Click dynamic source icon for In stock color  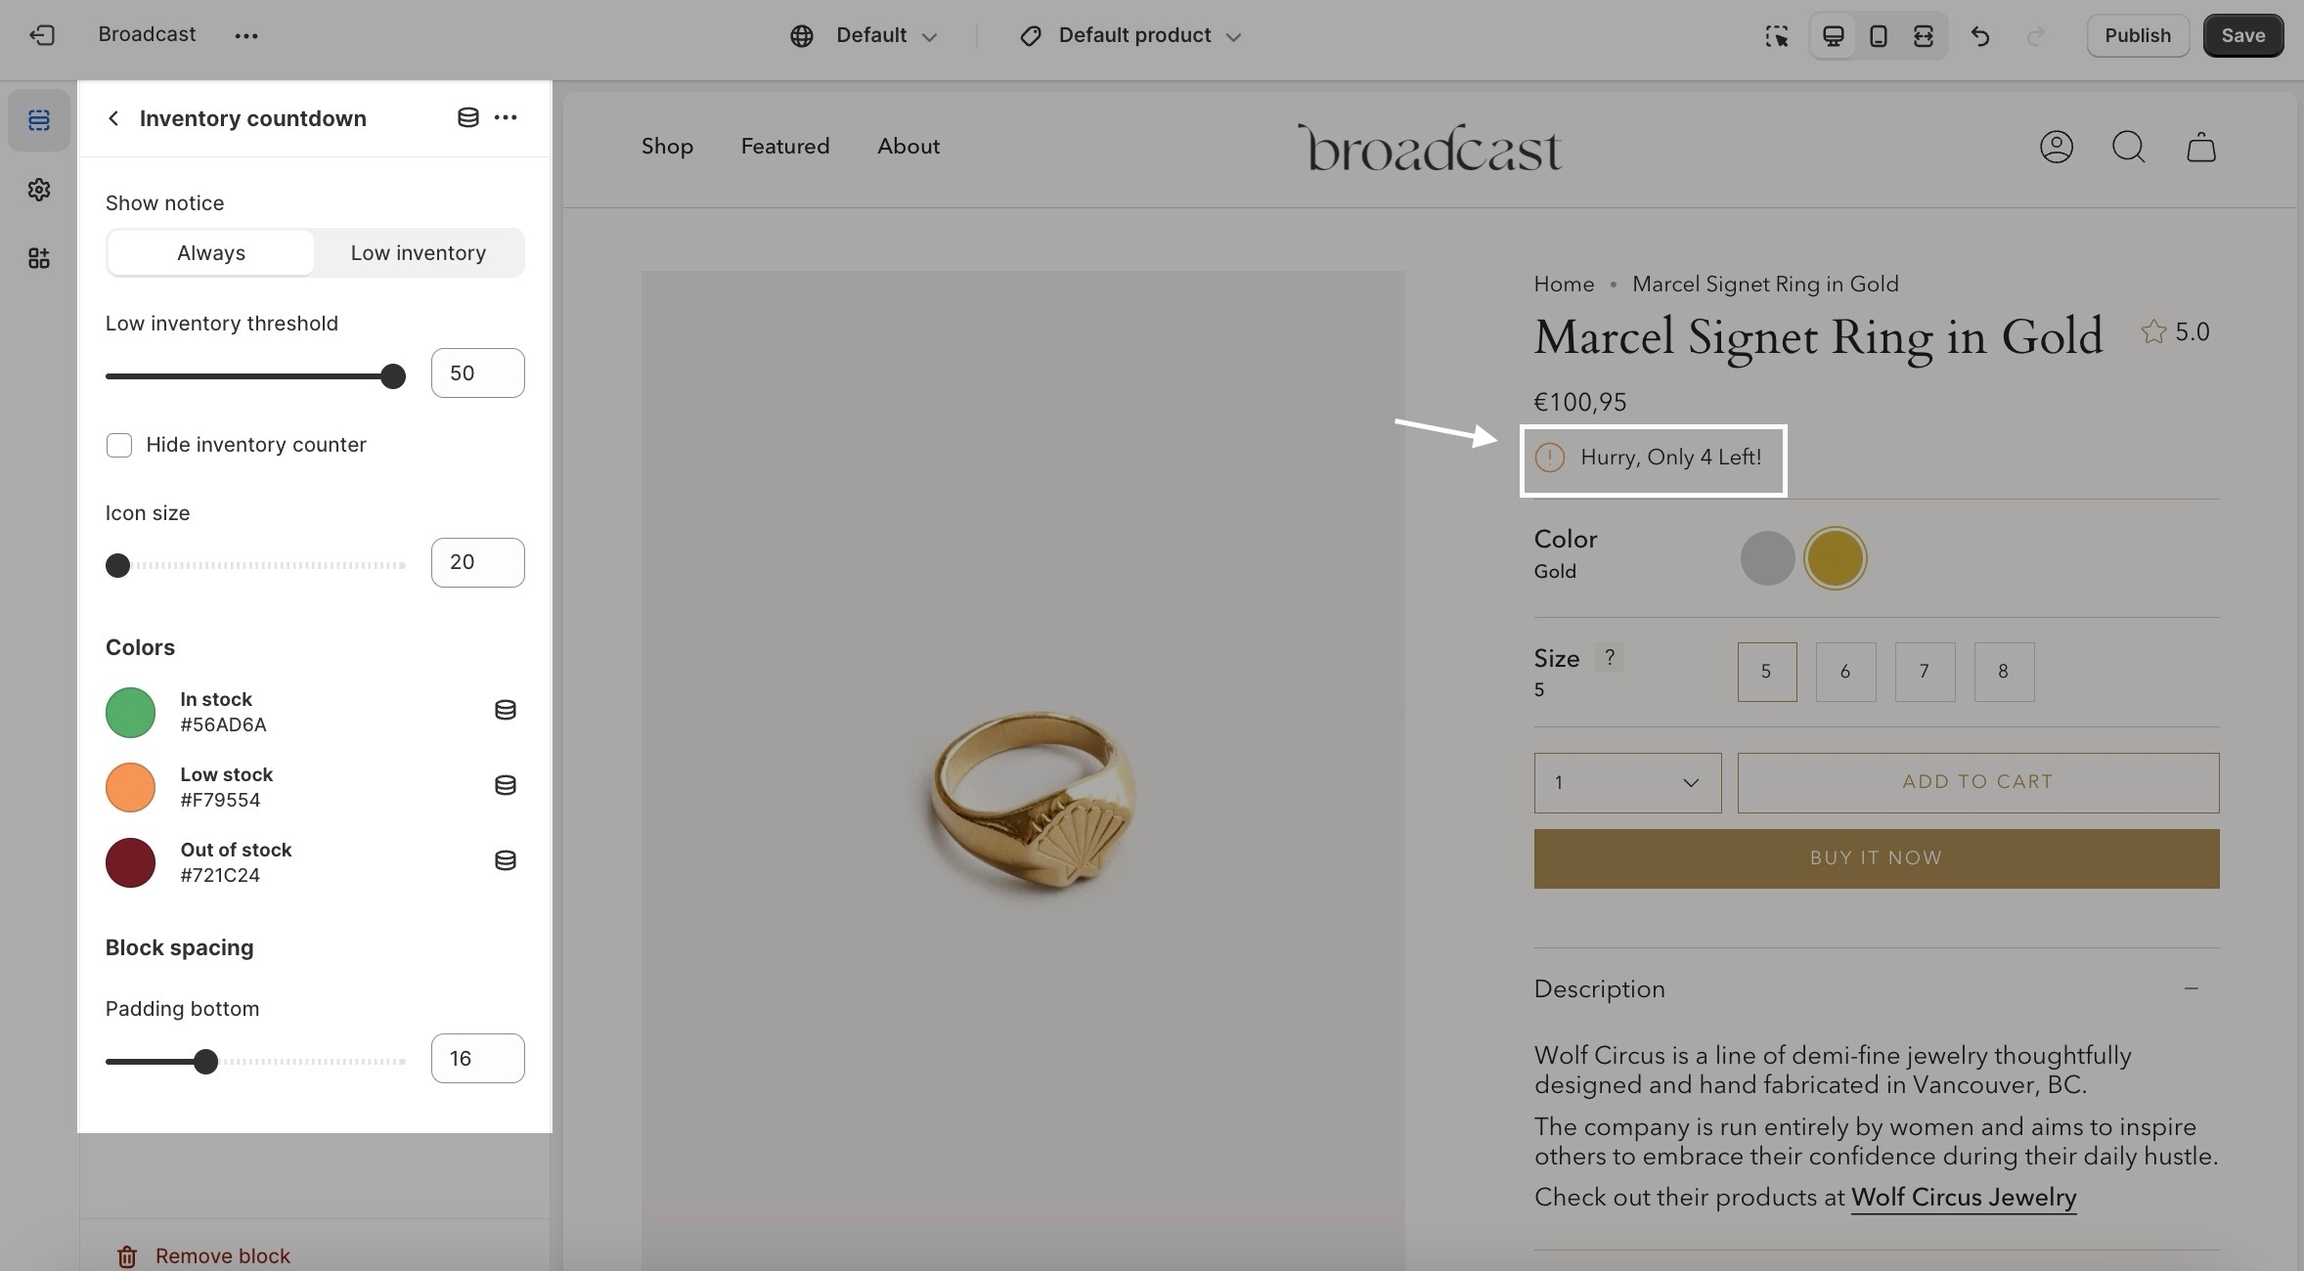[505, 710]
